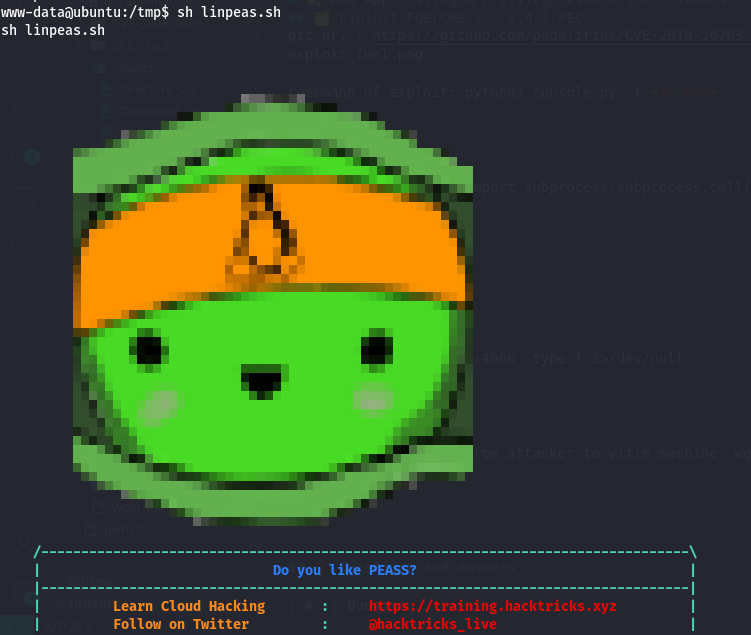
Task: Click the PEASS pea mascot's left eye
Action: coord(149,350)
